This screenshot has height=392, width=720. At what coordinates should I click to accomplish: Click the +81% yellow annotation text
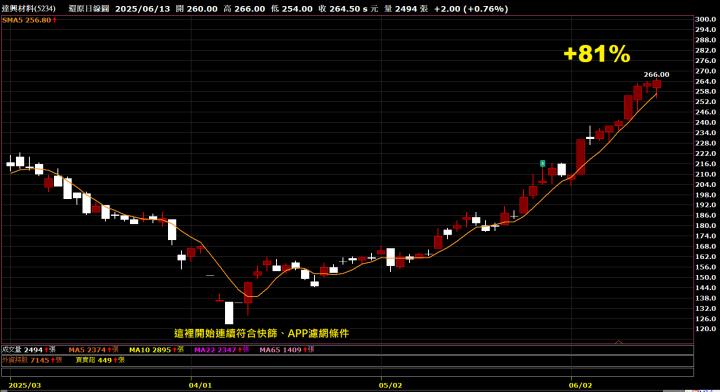[596, 54]
